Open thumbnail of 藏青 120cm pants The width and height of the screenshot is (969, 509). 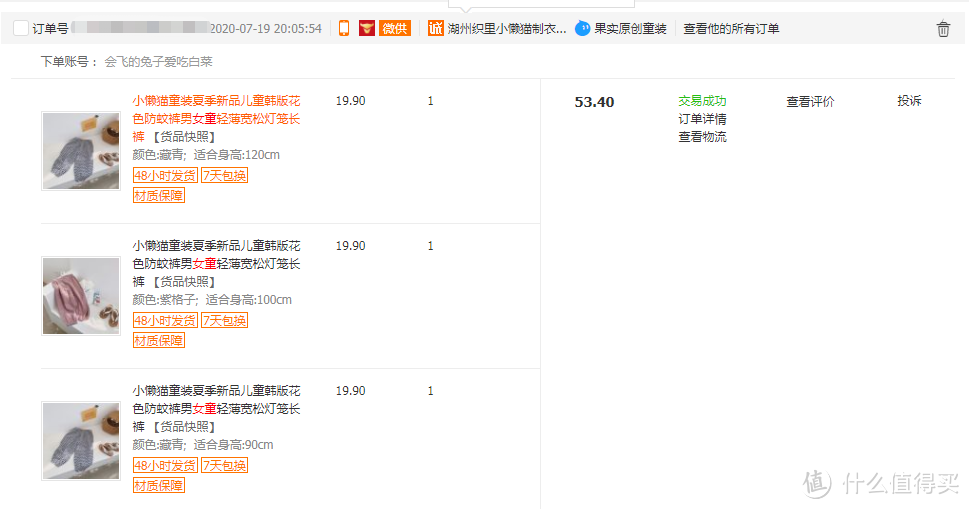81,151
